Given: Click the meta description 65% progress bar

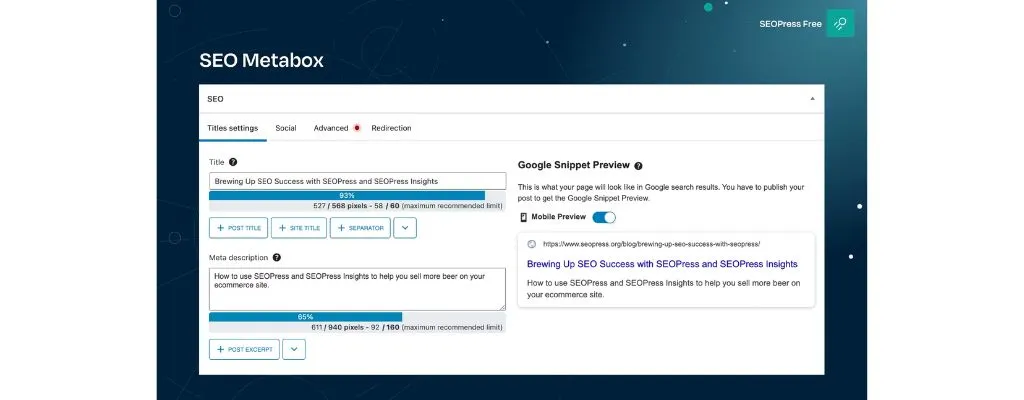Looking at the screenshot, I should tap(357, 317).
